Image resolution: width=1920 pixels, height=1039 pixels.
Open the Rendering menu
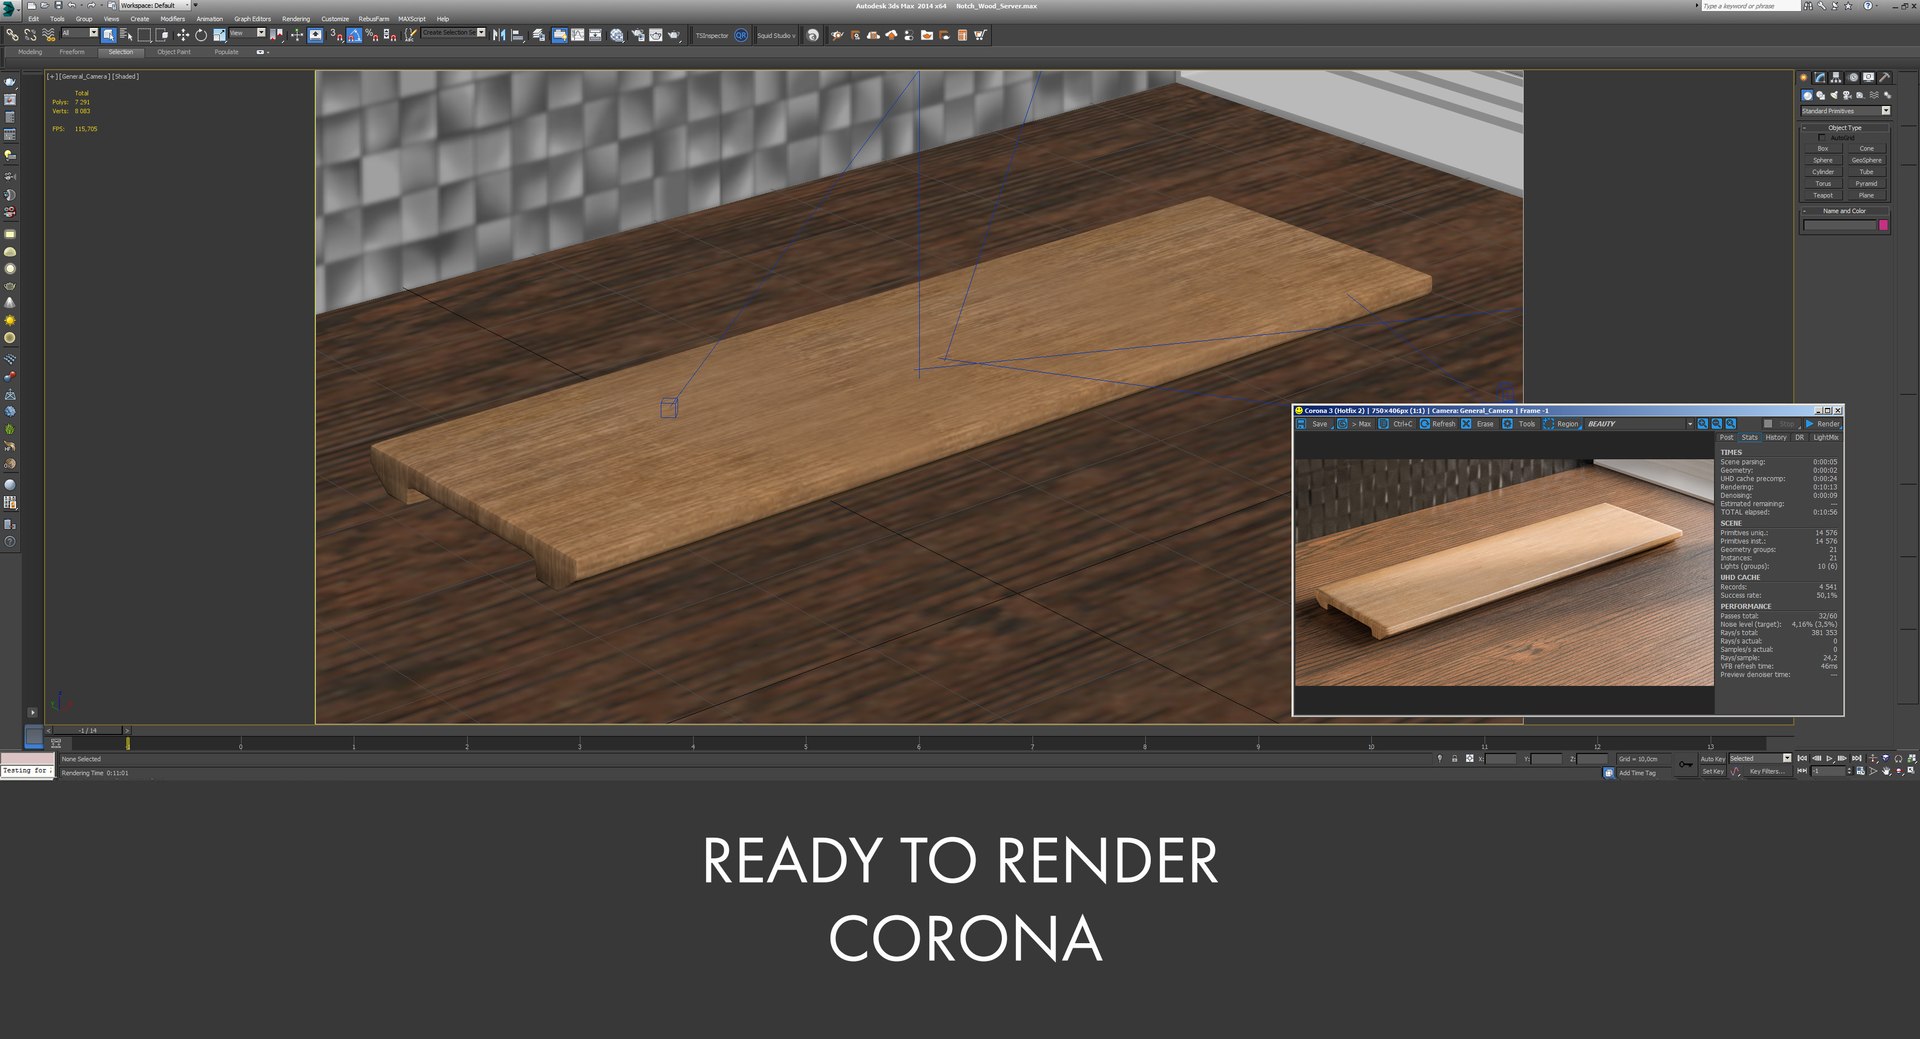pos(295,19)
